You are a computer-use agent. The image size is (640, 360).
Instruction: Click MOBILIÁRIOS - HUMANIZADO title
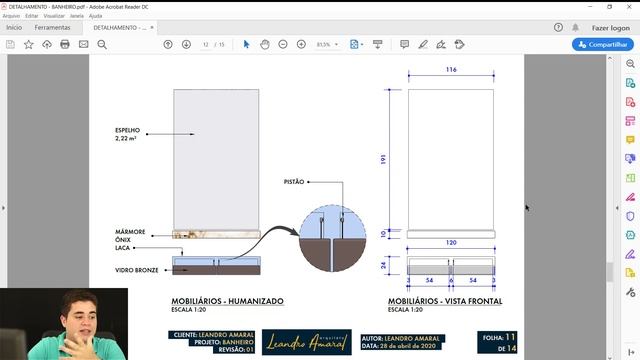(x=227, y=301)
